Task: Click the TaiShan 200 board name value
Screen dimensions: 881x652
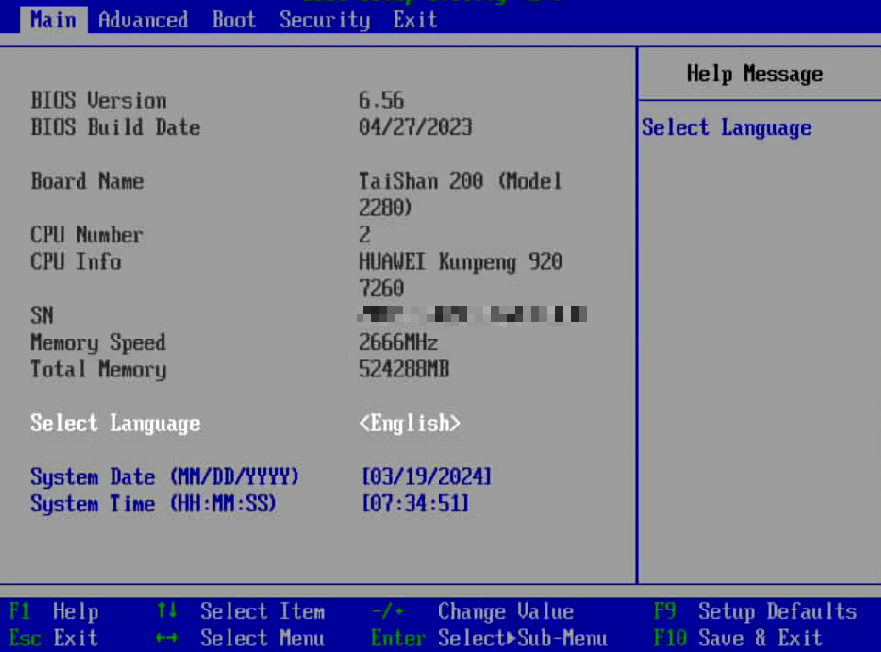Action: pyautogui.click(x=460, y=194)
